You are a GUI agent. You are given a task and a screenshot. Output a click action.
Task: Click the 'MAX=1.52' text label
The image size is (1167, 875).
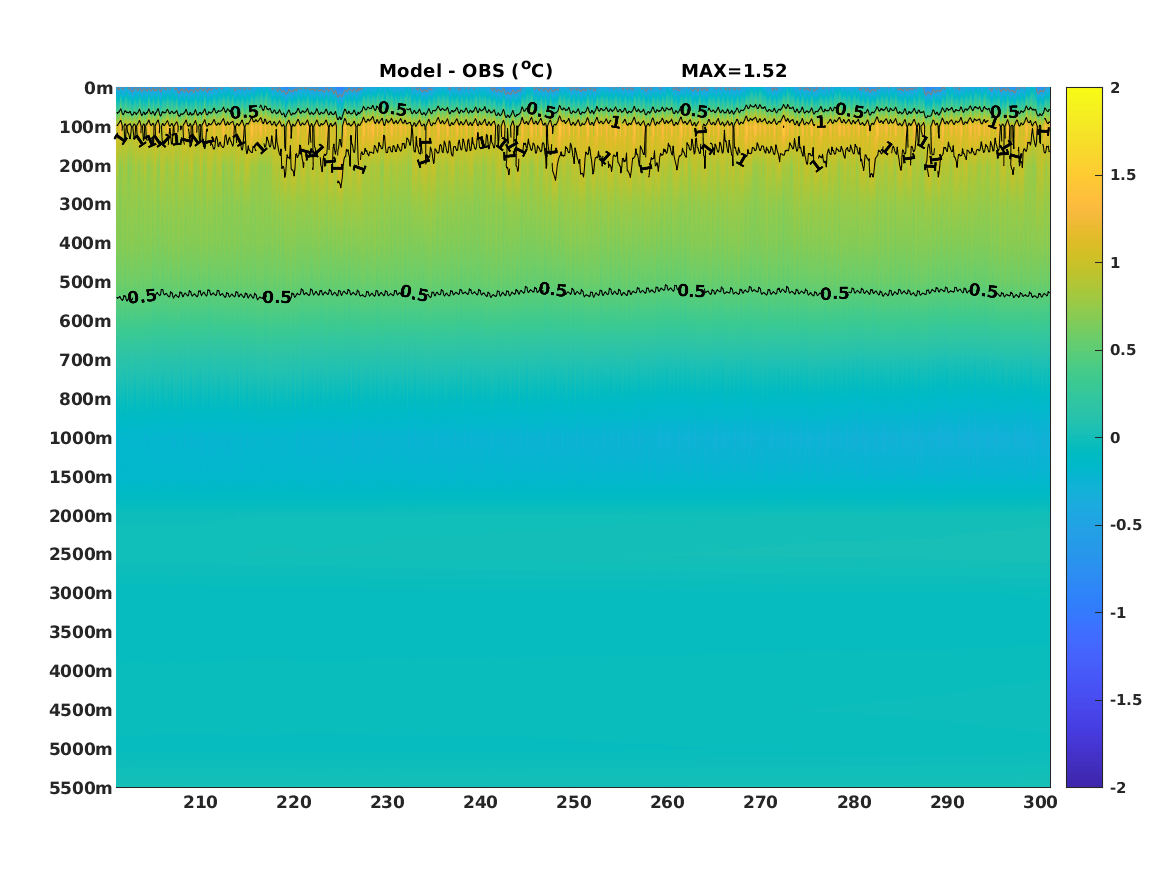734,71
